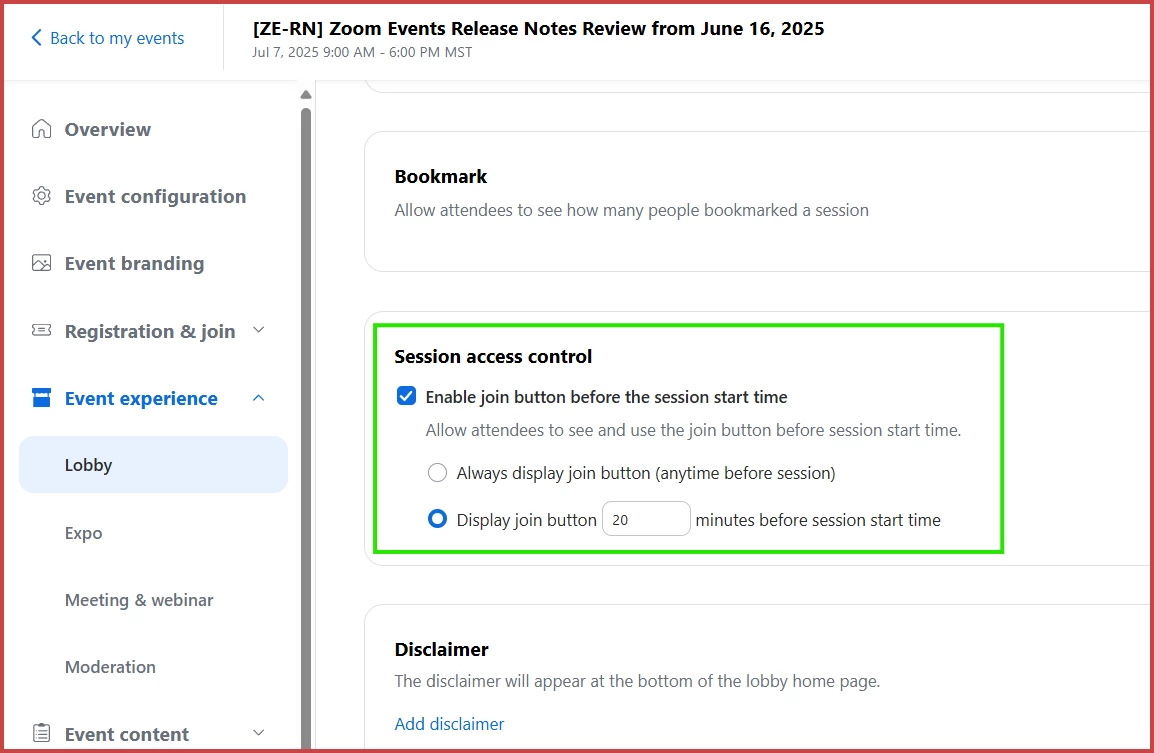Click the Event content clipboard icon
The width and height of the screenshot is (1154, 753).
pyautogui.click(x=41, y=733)
